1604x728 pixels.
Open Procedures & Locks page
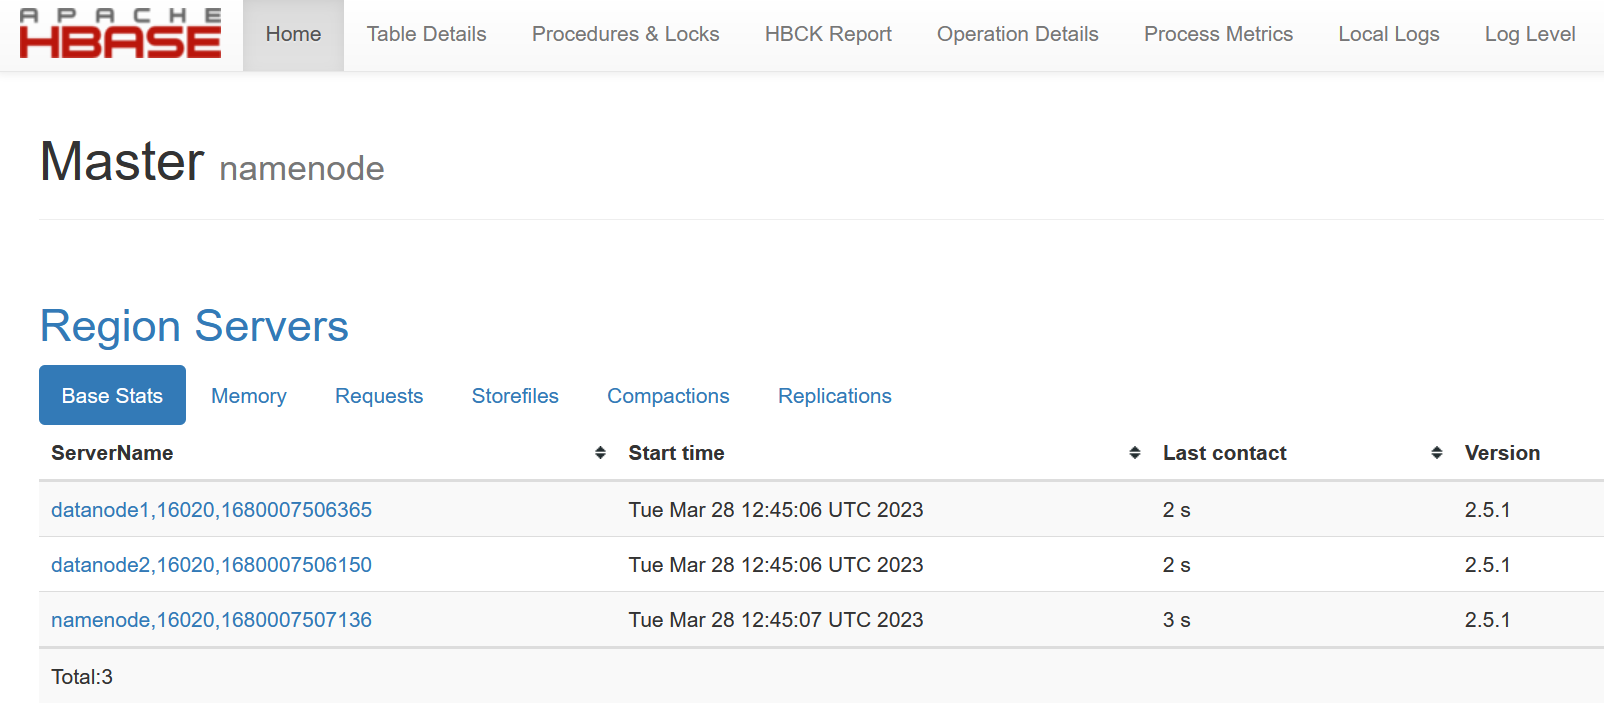625,34
